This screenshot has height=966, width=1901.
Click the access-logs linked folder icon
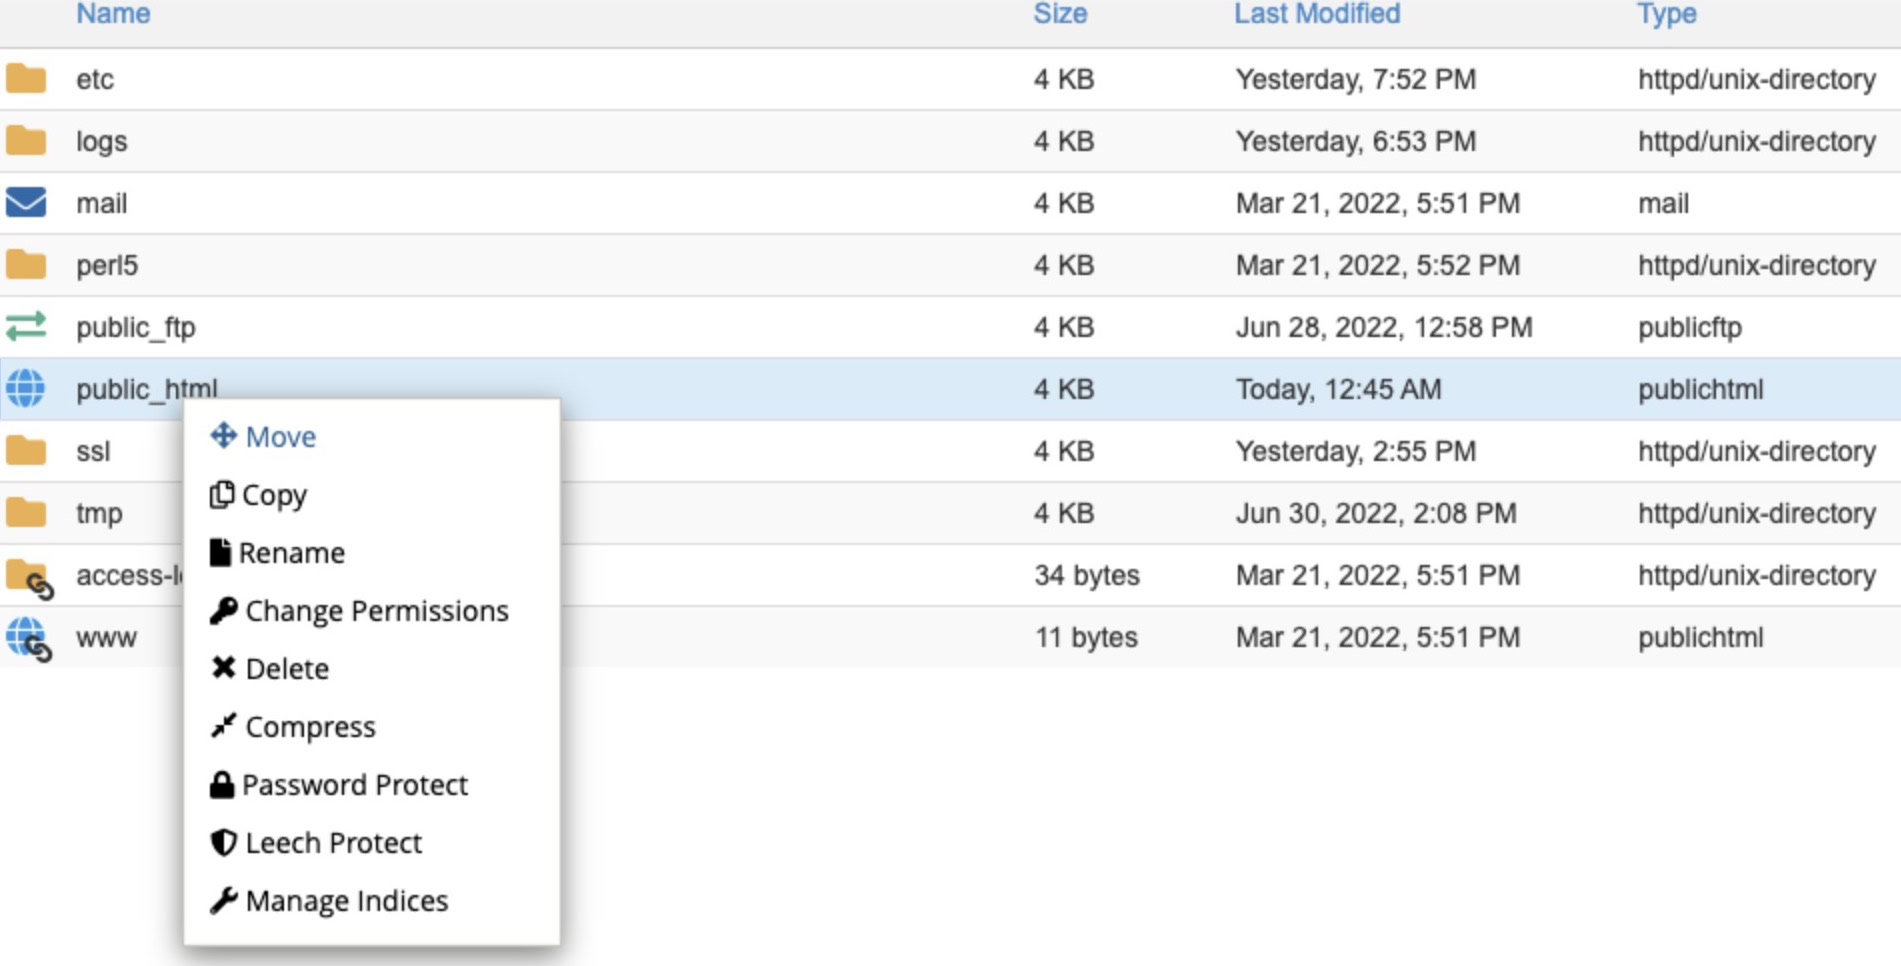[28, 578]
